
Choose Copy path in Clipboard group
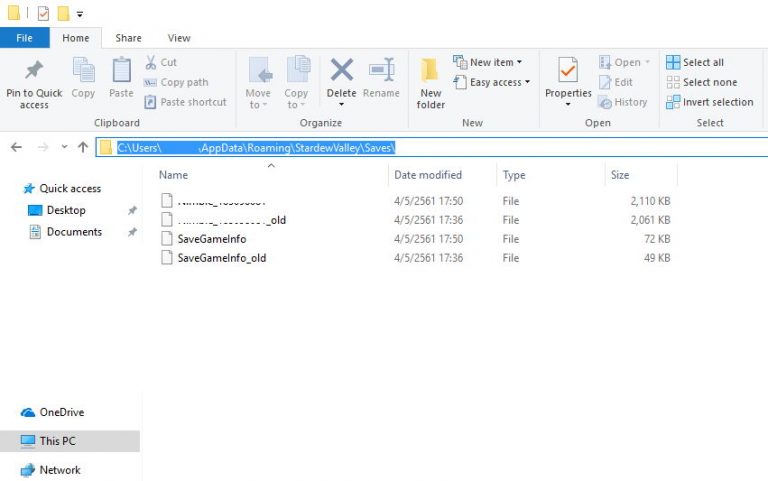tap(176, 82)
